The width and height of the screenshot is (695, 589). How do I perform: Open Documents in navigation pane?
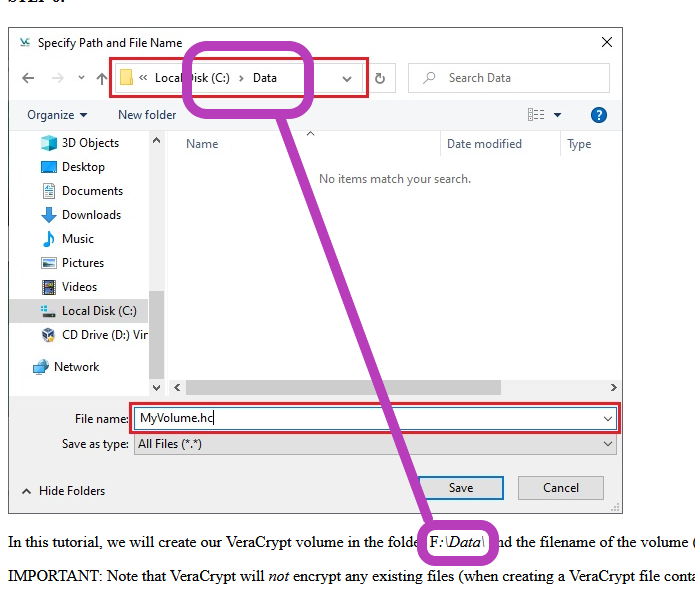pos(92,191)
